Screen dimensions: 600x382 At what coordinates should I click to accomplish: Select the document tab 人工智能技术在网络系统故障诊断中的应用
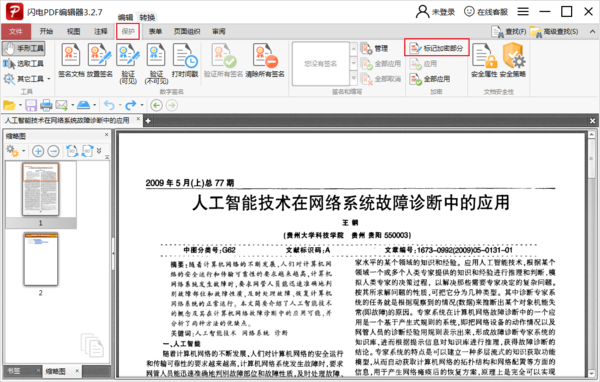coord(67,121)
